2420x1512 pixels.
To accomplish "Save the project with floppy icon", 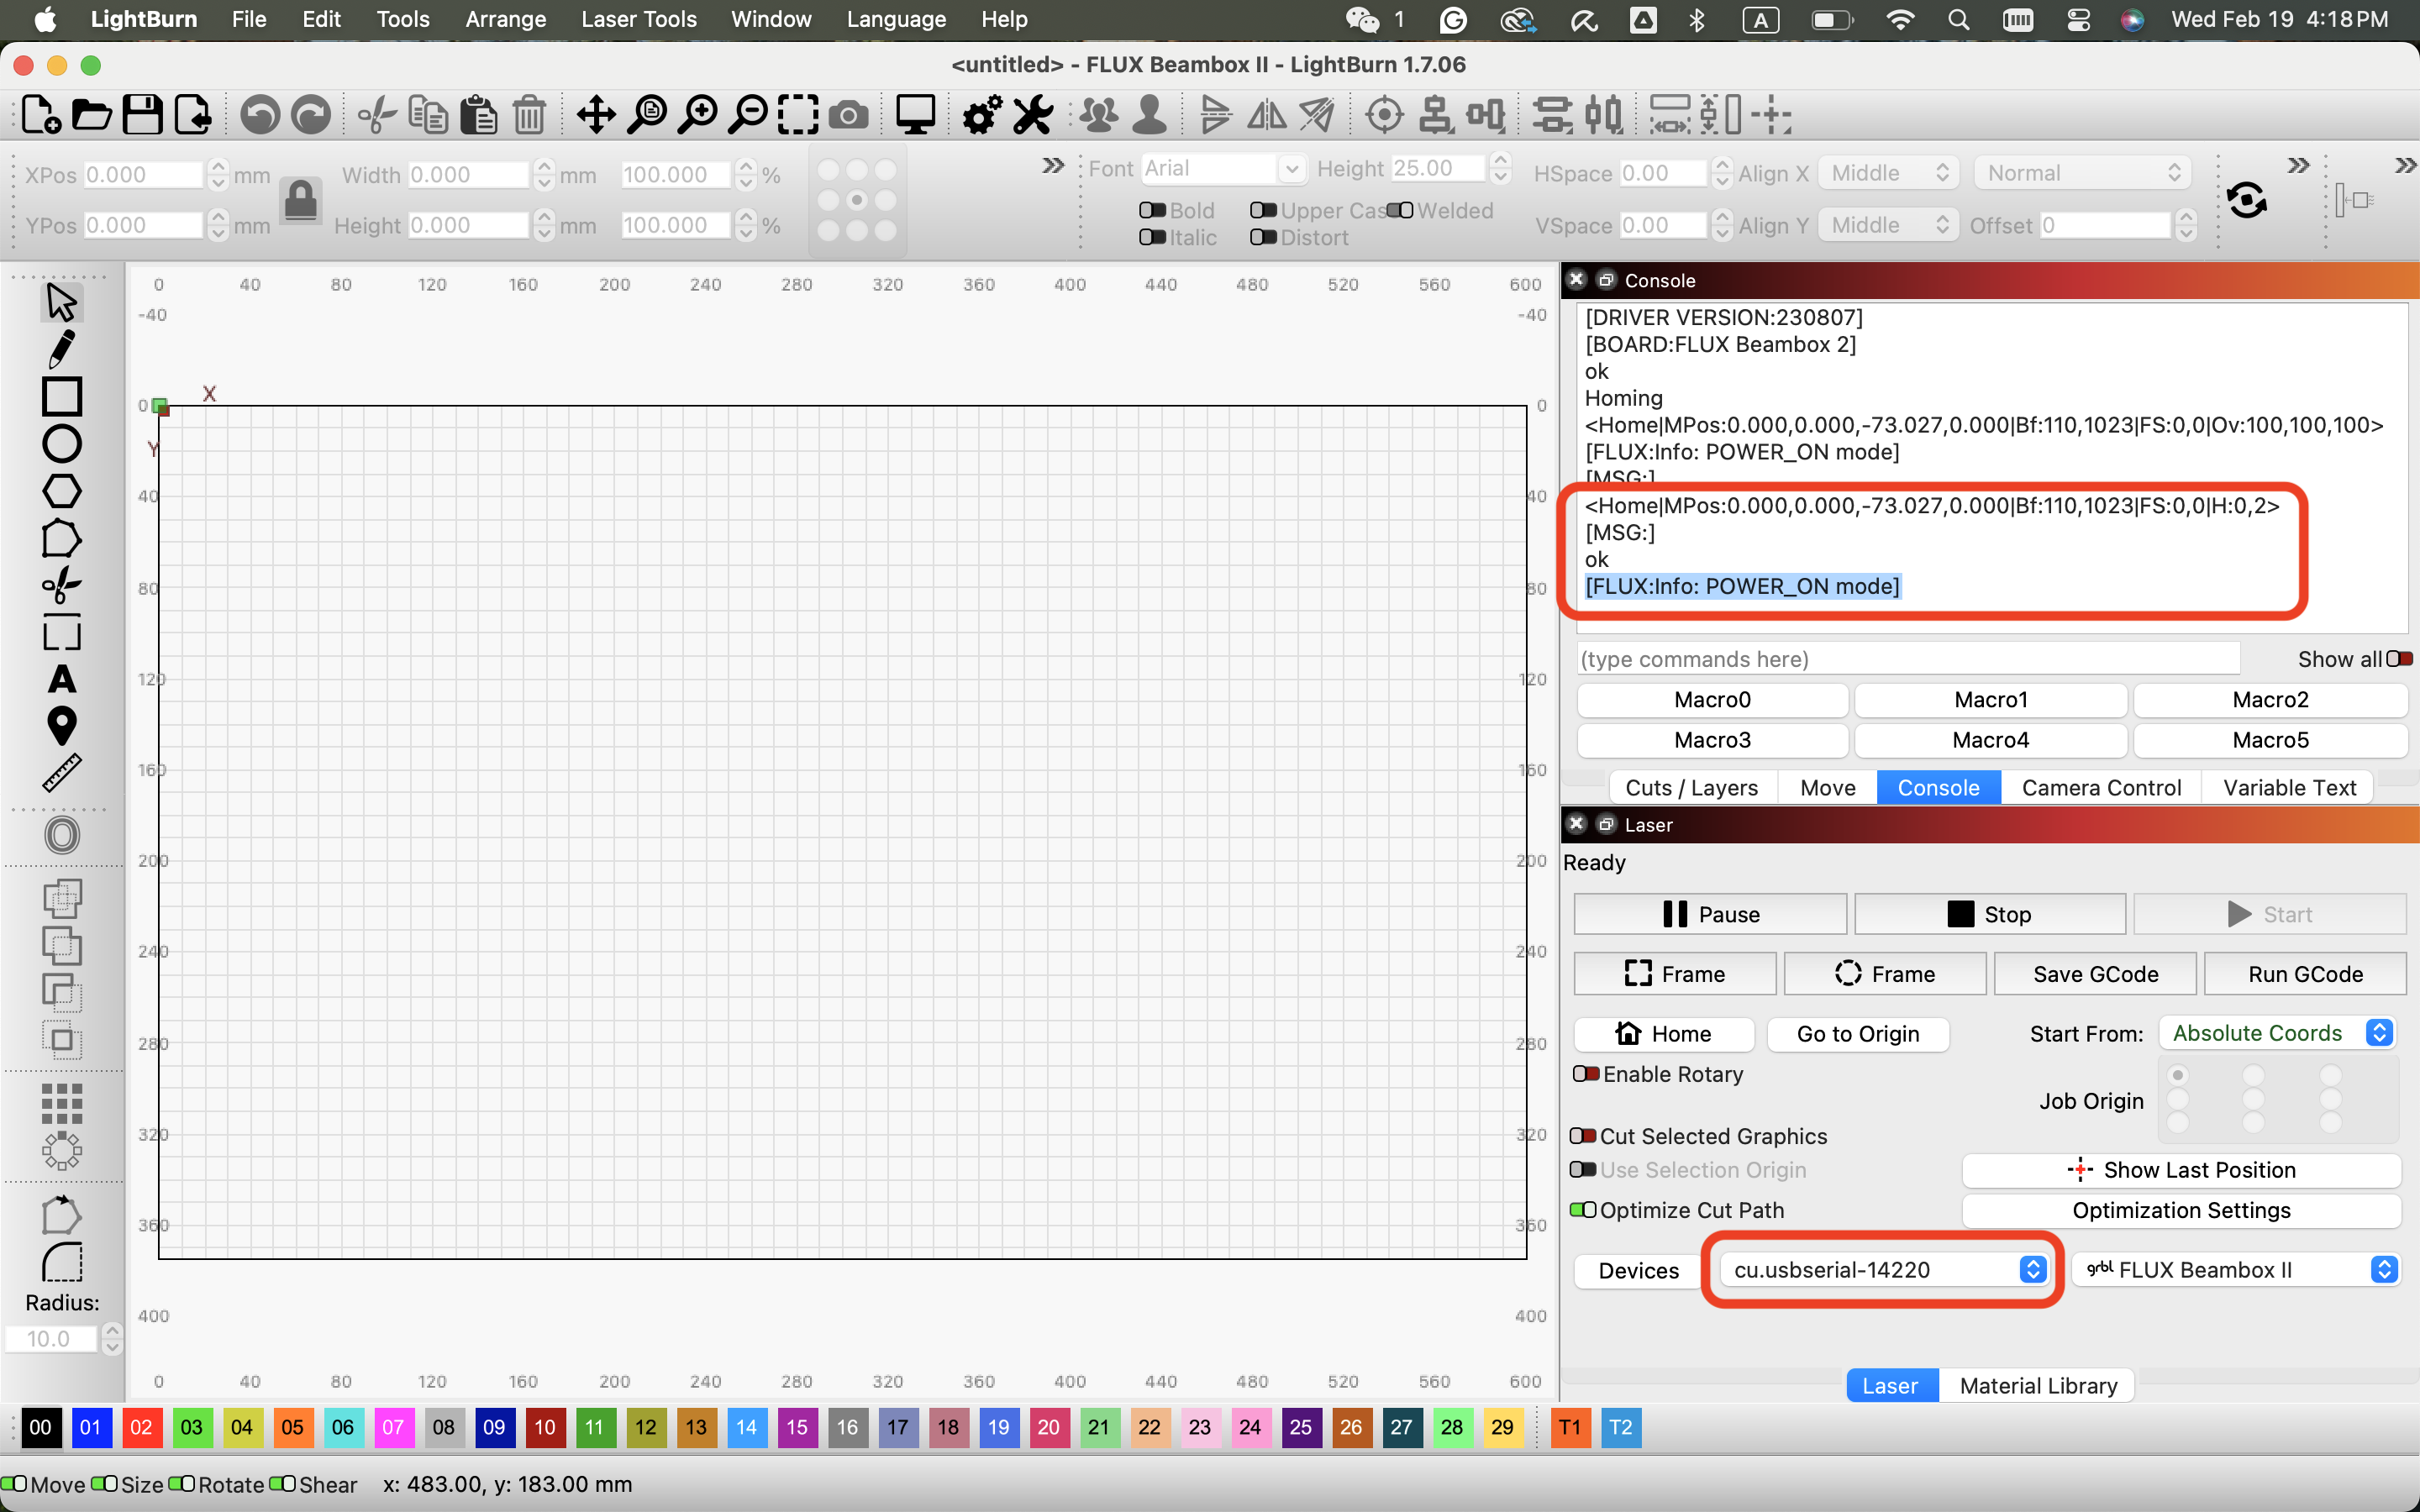I will coord(142,115).
